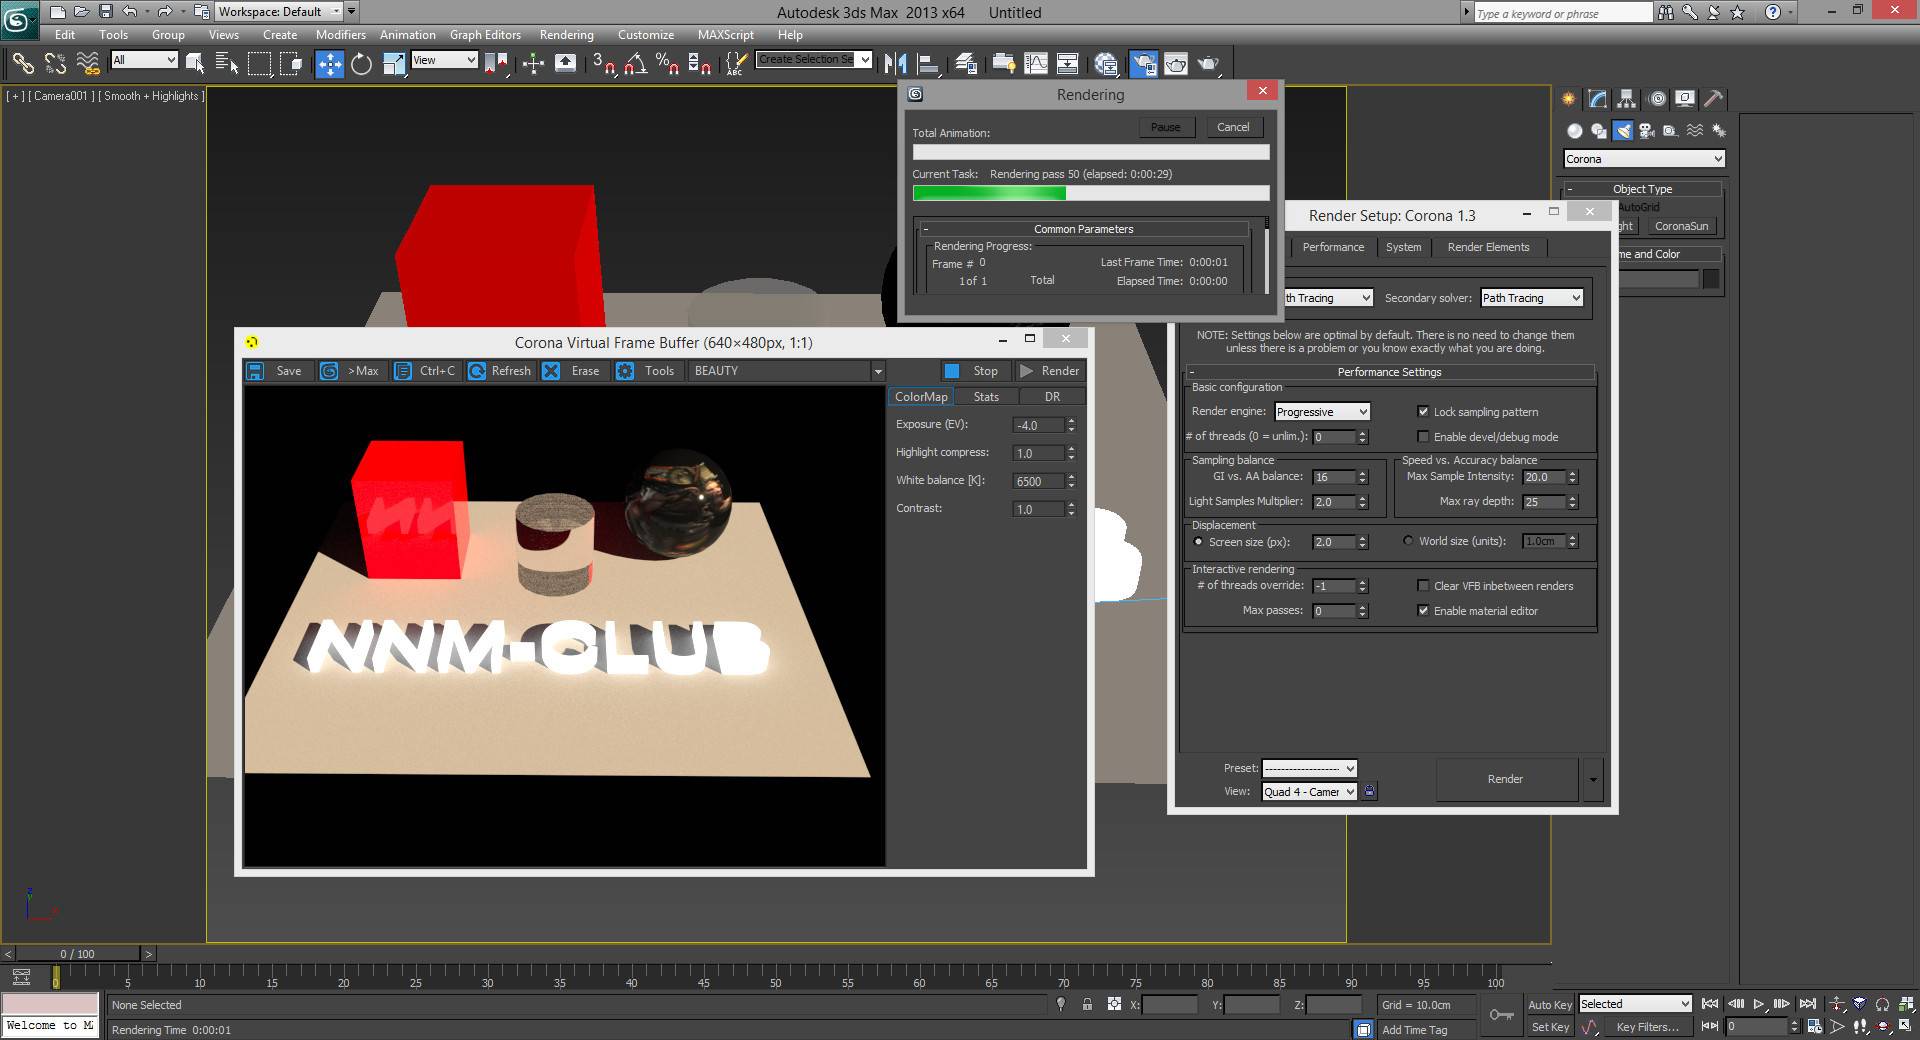Screen dimensions: 1920x1040
Task: Select Screen size (px) radio button
Action: point(1199,542)
